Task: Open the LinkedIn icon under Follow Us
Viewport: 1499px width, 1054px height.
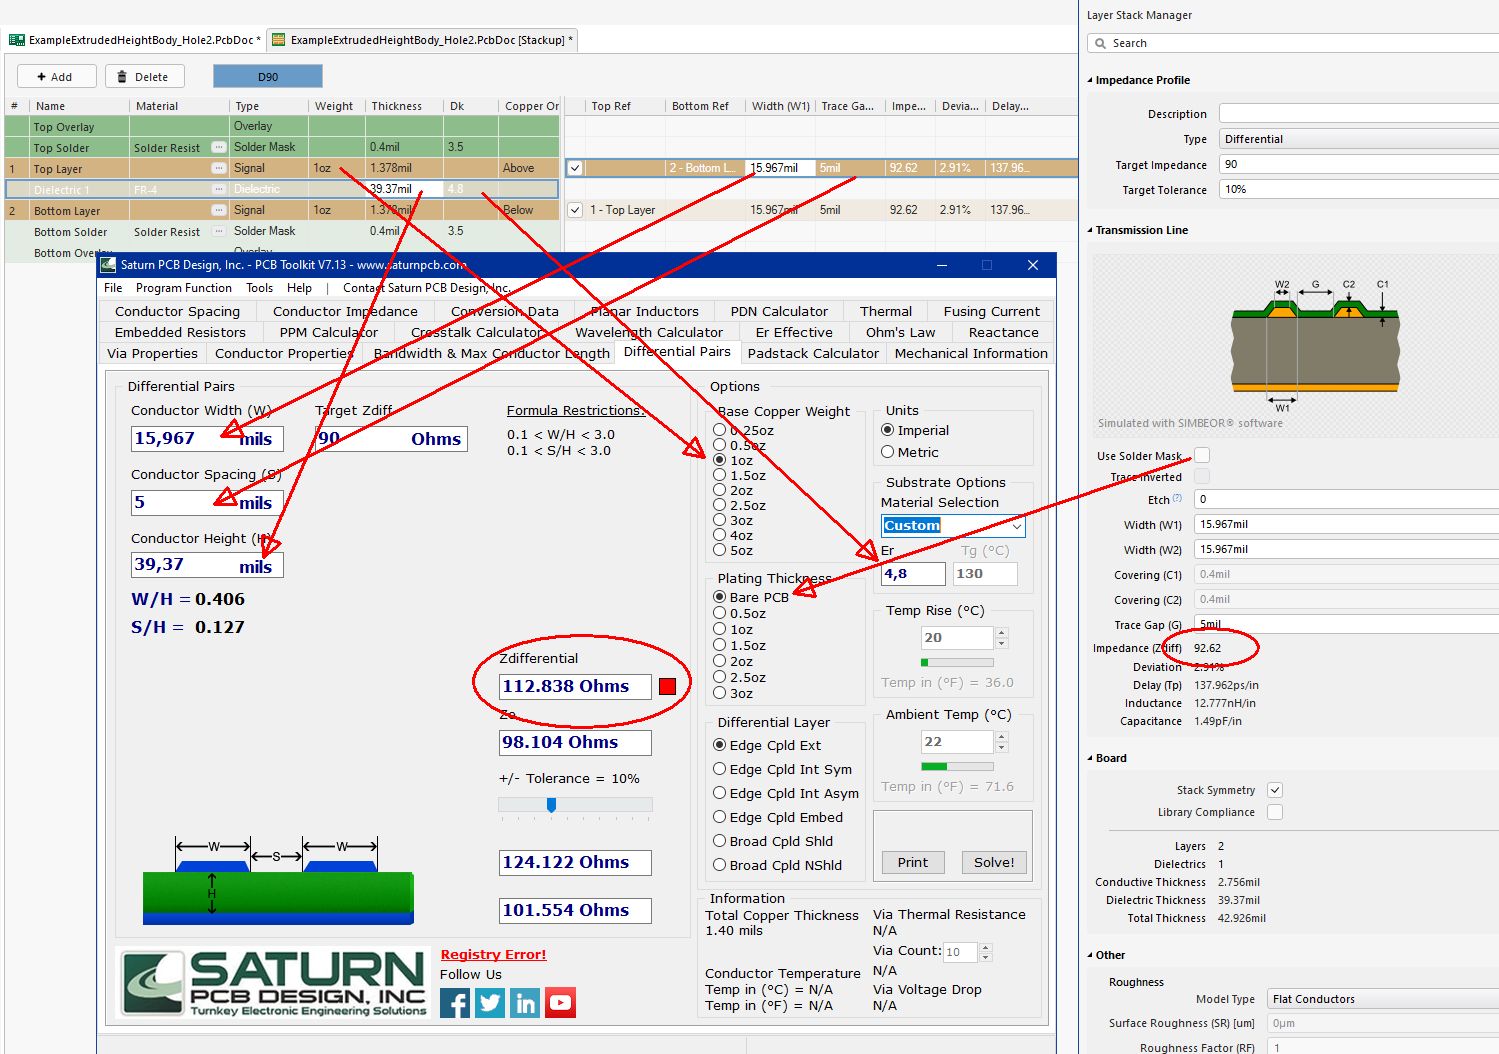Action: (525, 1002)
